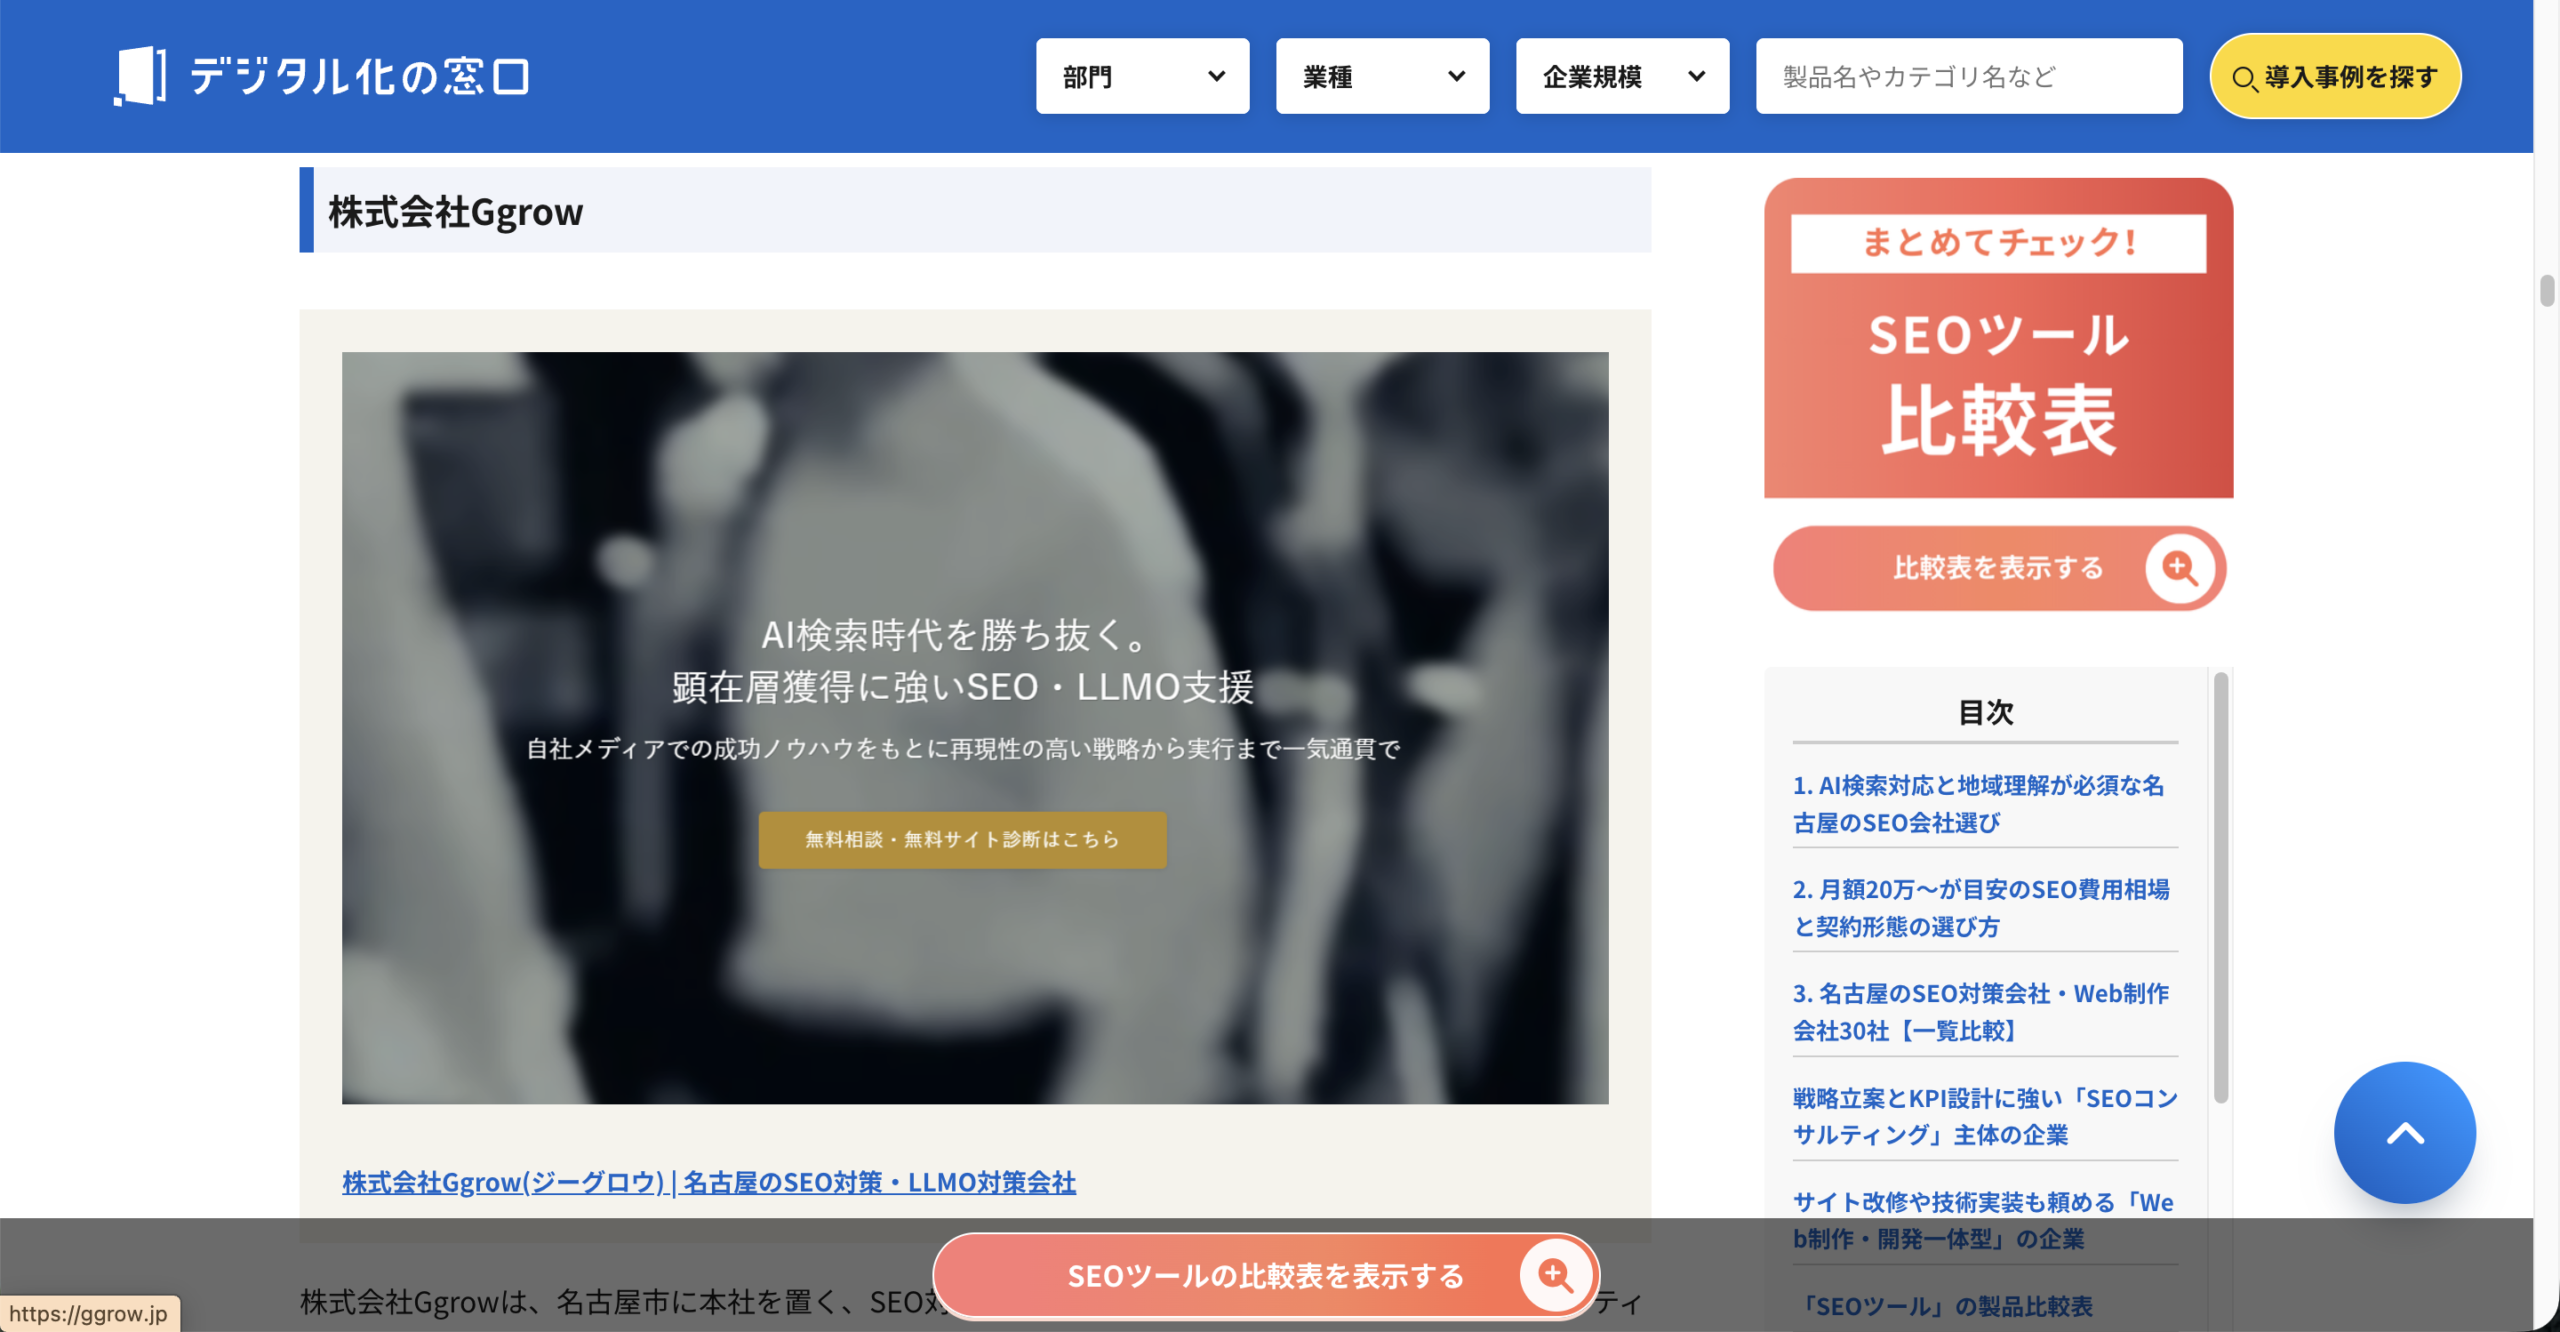Screen dimensions: 2560x1332
Task: Open the 企業規模 dropdown
Action: coord(1622,76)
